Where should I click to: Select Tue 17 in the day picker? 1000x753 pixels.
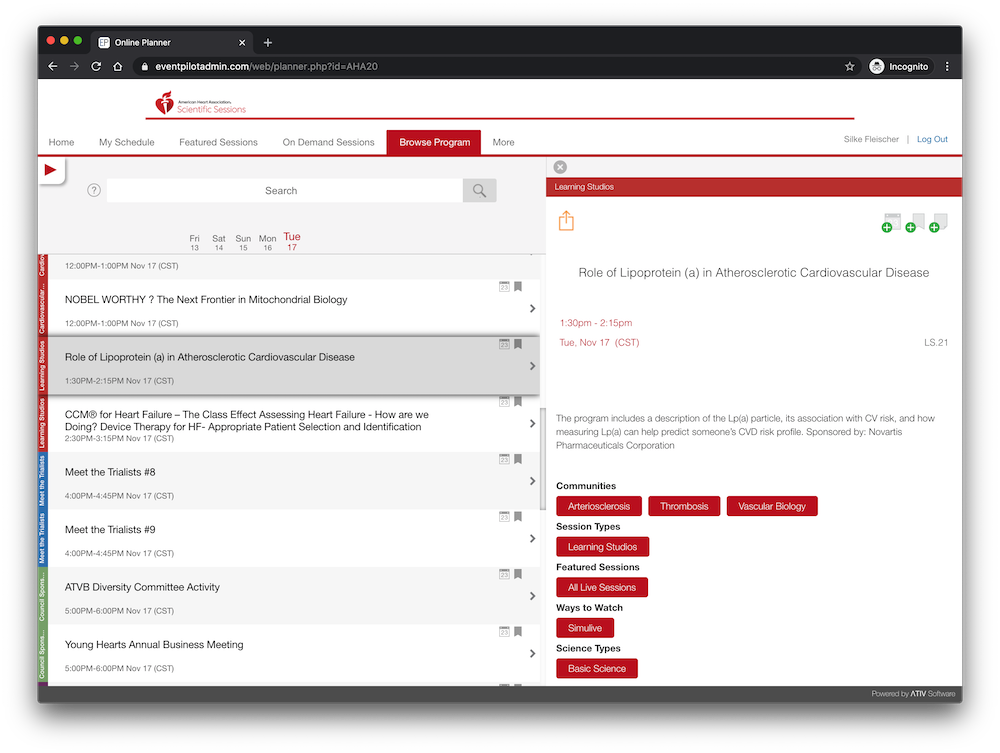click(292, 242)
